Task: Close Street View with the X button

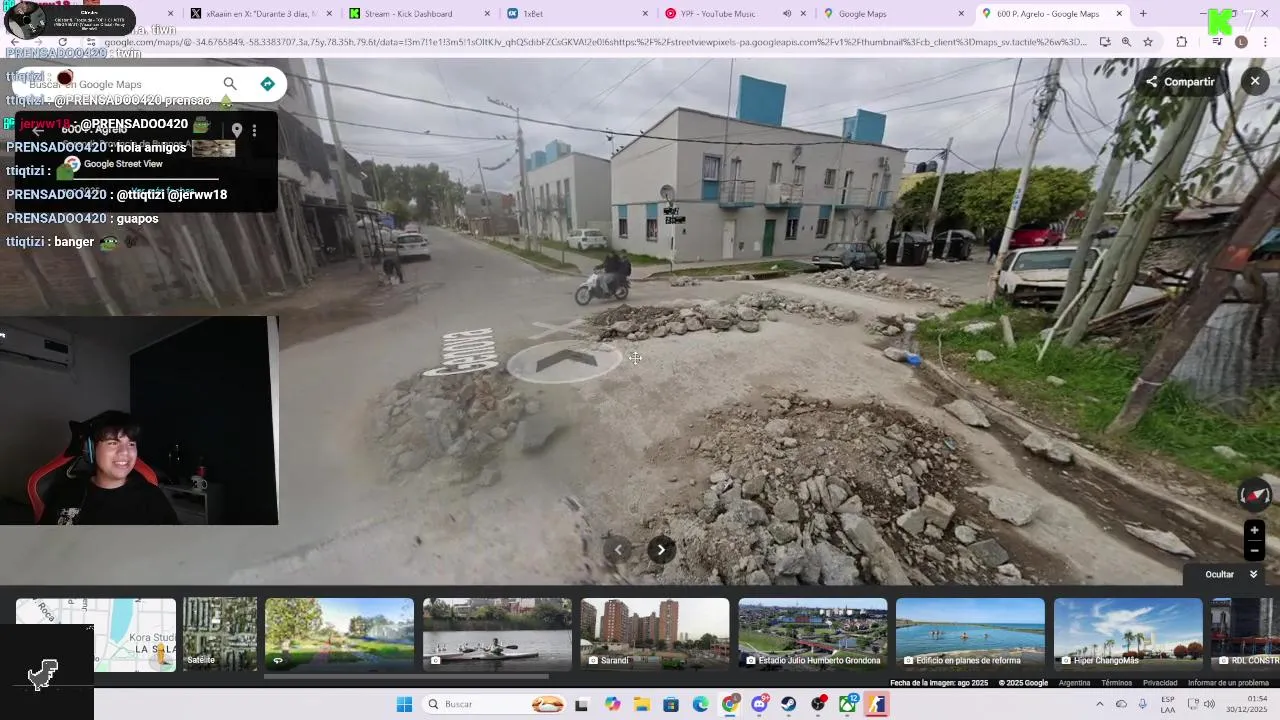Action: [1255, 81]
